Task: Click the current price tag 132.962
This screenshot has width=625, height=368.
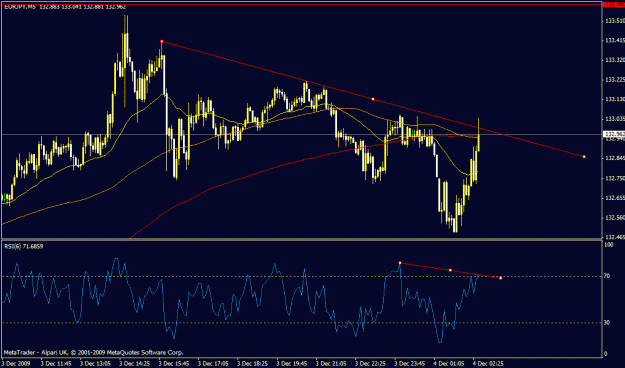Action: point(614,134)
